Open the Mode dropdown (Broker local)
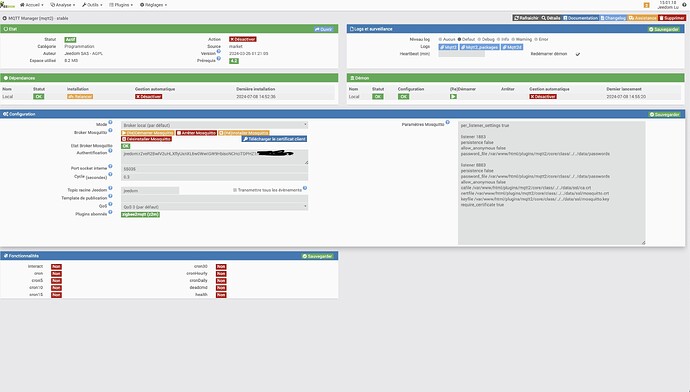 coord(214,125)
